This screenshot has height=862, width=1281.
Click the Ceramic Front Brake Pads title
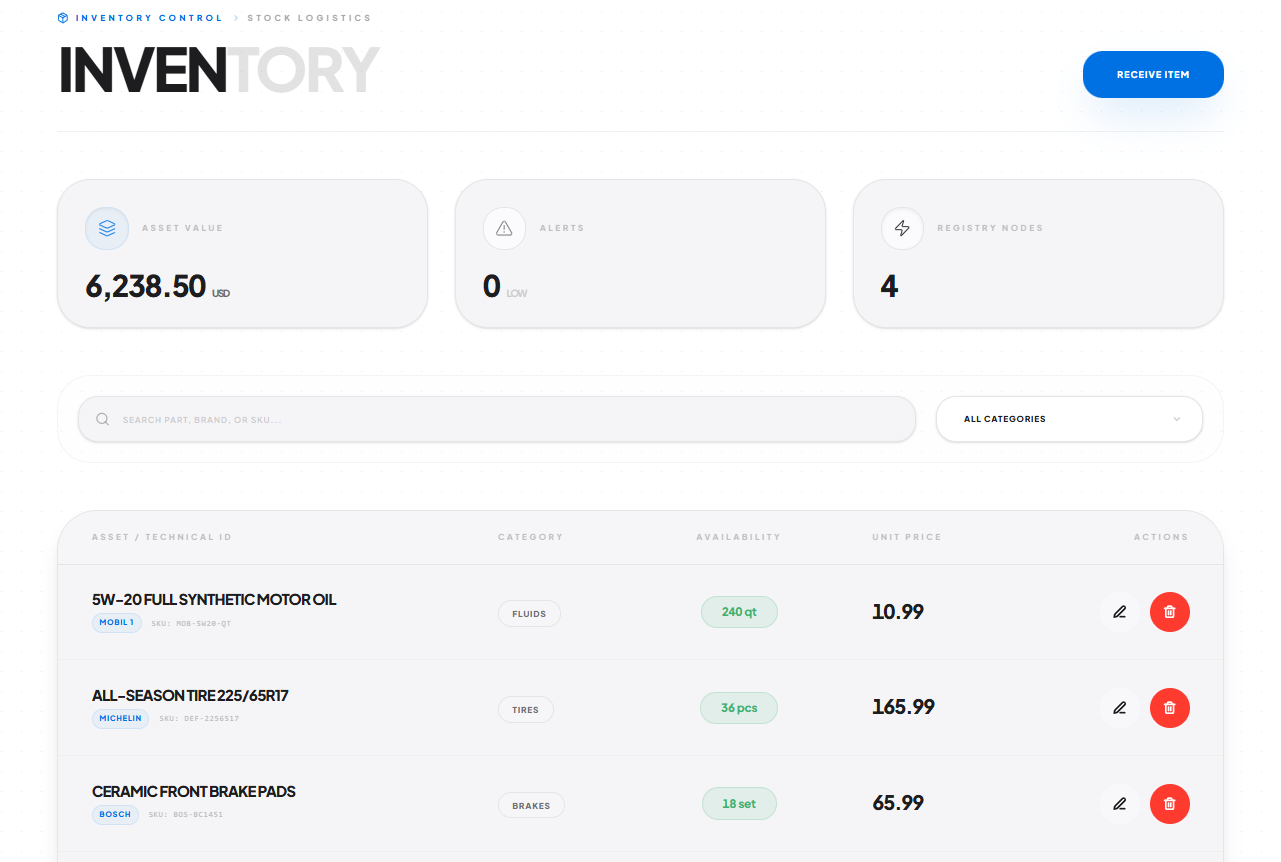(x=194, y=792)
